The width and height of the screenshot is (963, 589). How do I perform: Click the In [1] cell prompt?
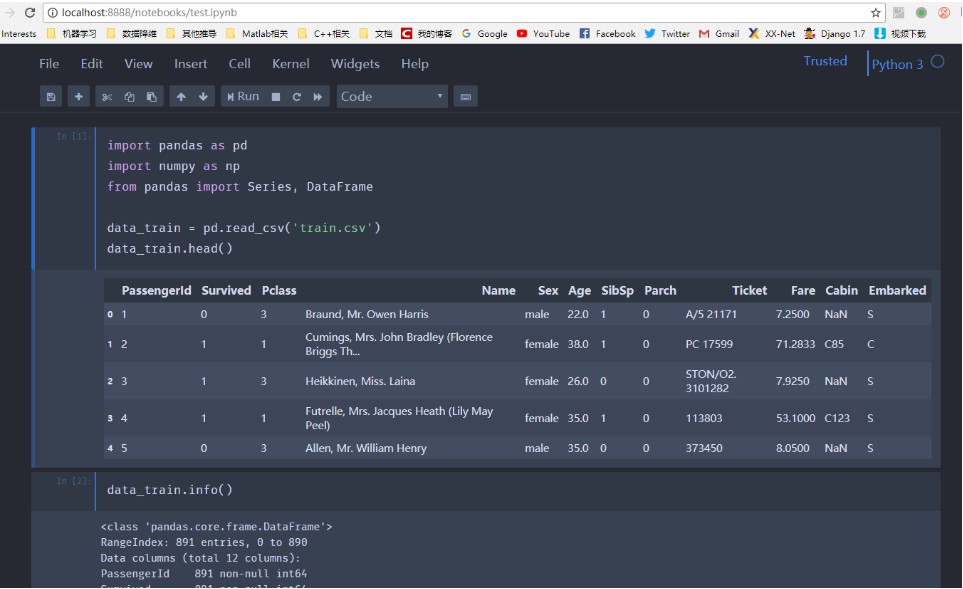tap(72, 136)
